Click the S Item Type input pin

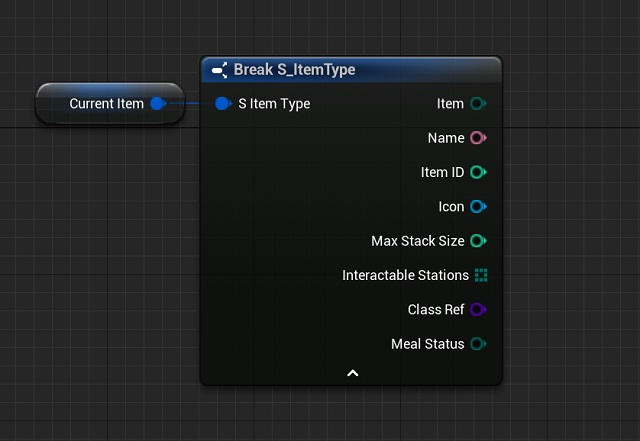click(x=223, y=104)
